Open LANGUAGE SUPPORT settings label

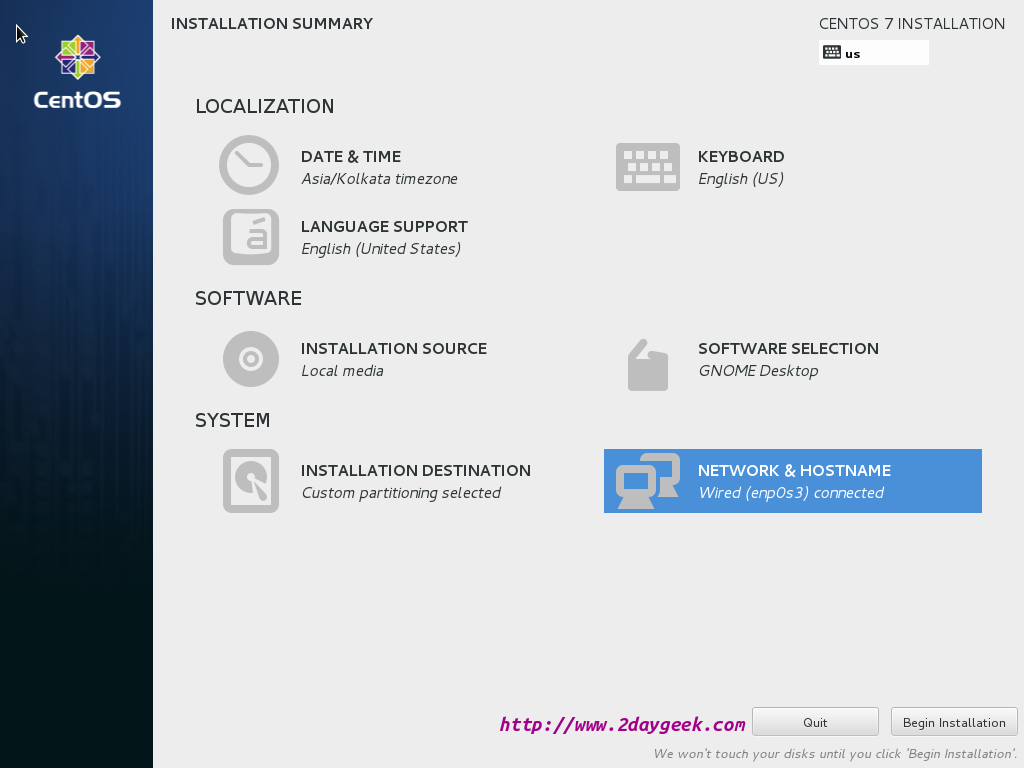point(384,227)
